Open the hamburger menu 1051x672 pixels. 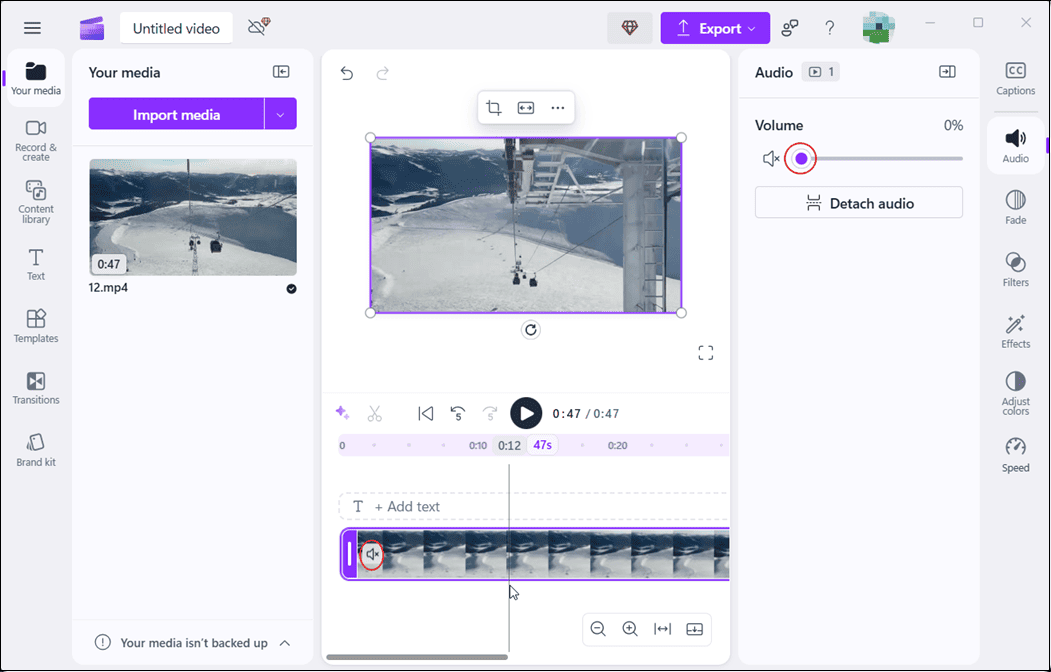tap(32, 28)
